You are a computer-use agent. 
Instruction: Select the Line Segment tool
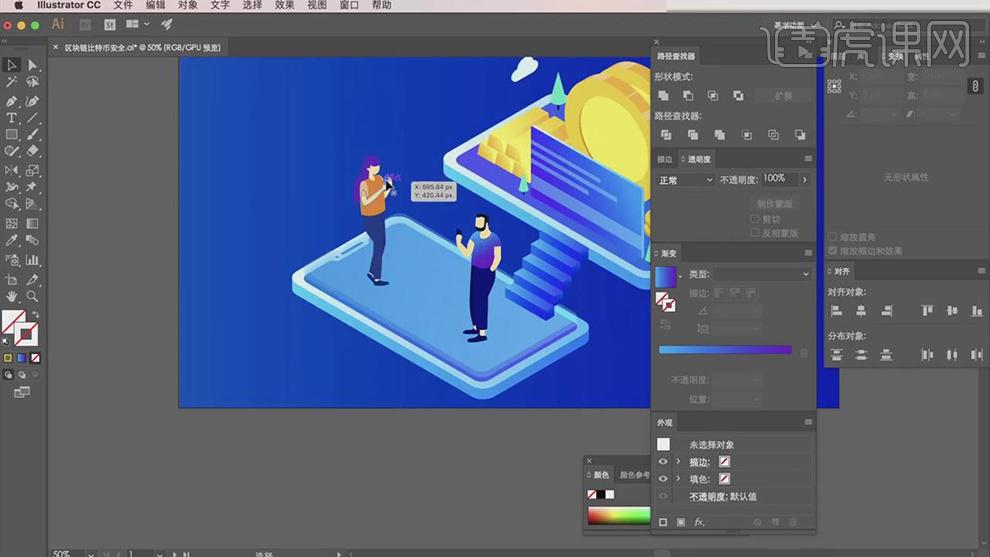click(x=32, y=118)
